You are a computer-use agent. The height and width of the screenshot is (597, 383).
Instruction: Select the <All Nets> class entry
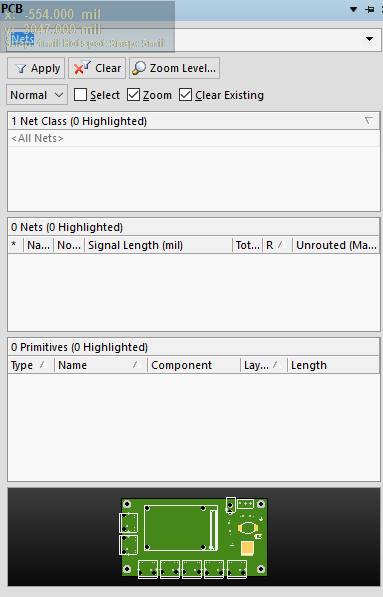pyautogui.click(x=194, y=138)
